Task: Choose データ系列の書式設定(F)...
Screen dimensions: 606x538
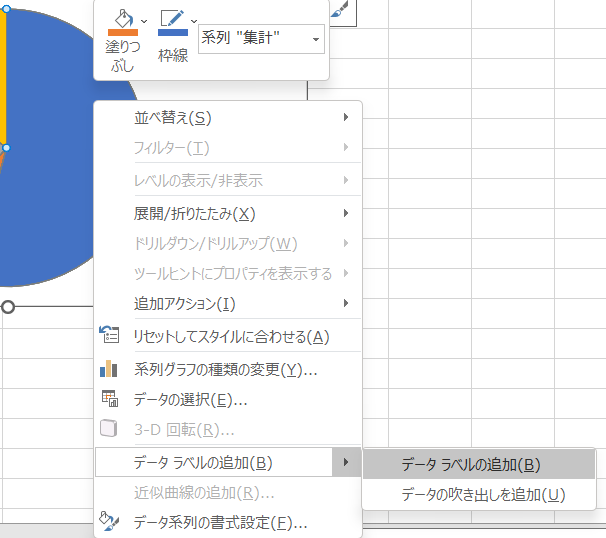Action: click(x=228, y=523)
